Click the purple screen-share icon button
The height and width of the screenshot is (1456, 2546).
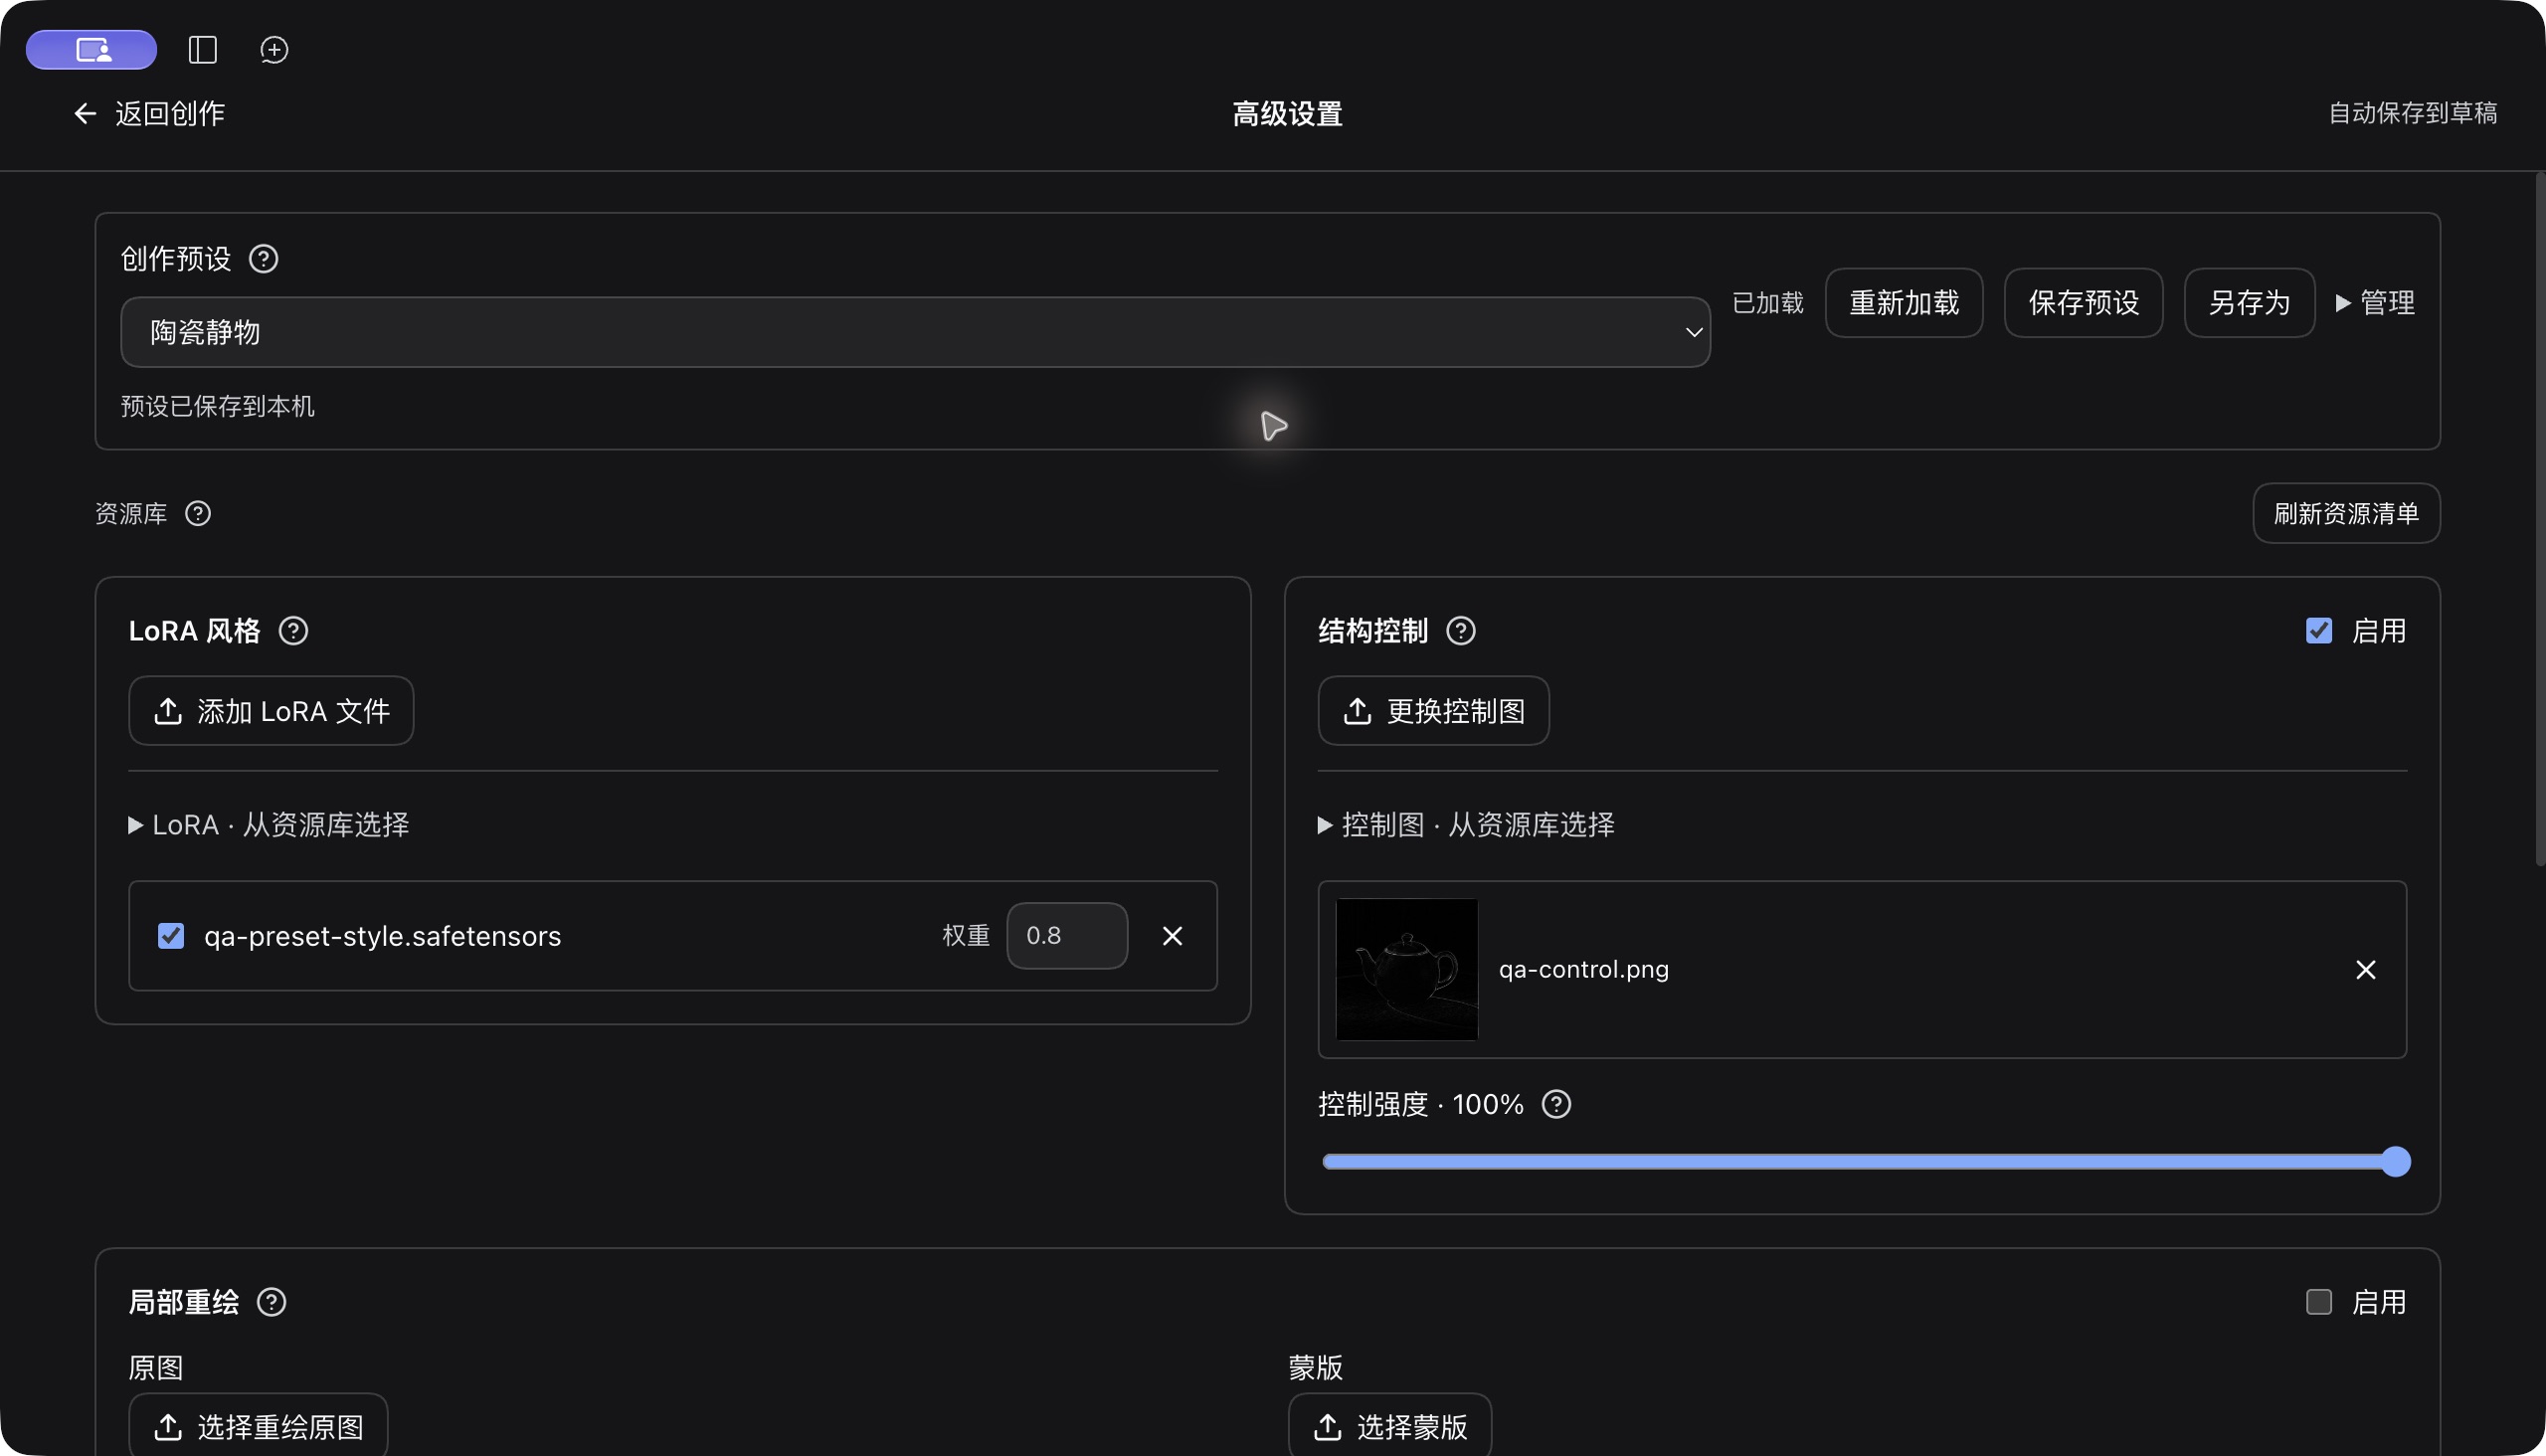pyautogui.click(x=91, y=49)
